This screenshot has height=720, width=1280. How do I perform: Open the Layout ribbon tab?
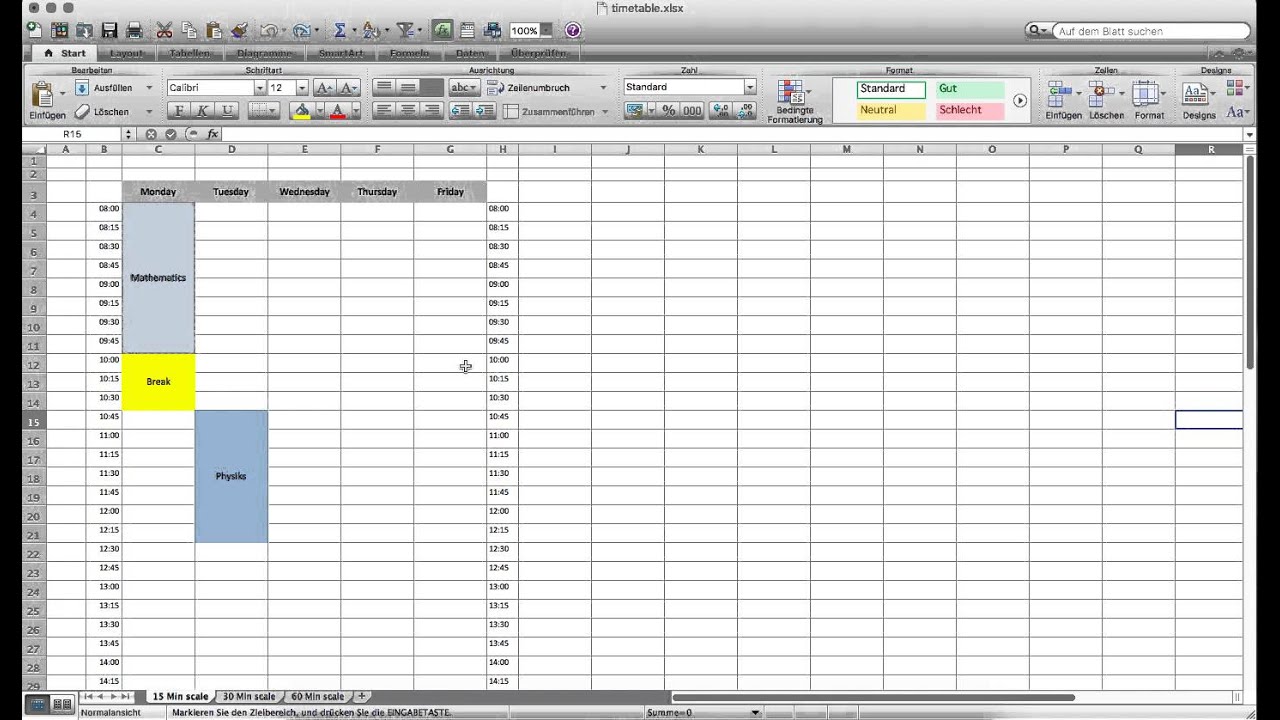126,53
